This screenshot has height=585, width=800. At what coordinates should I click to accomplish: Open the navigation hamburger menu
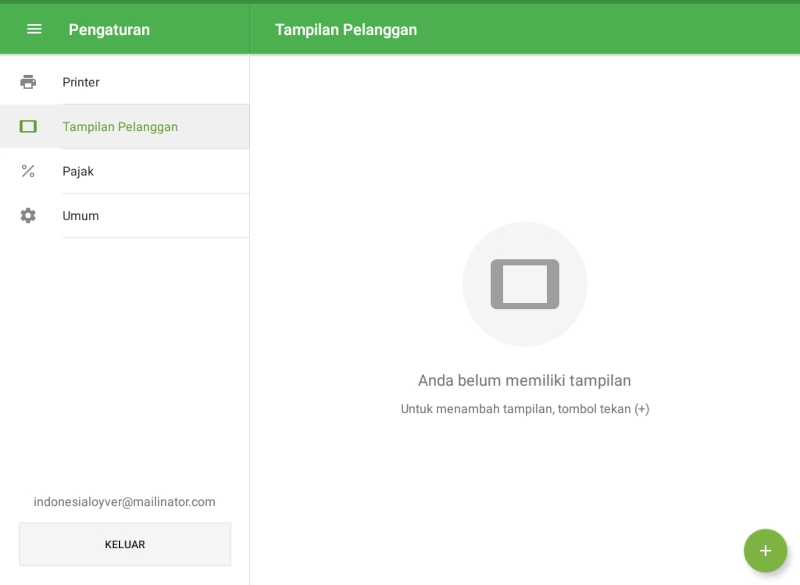pos(33,29)
